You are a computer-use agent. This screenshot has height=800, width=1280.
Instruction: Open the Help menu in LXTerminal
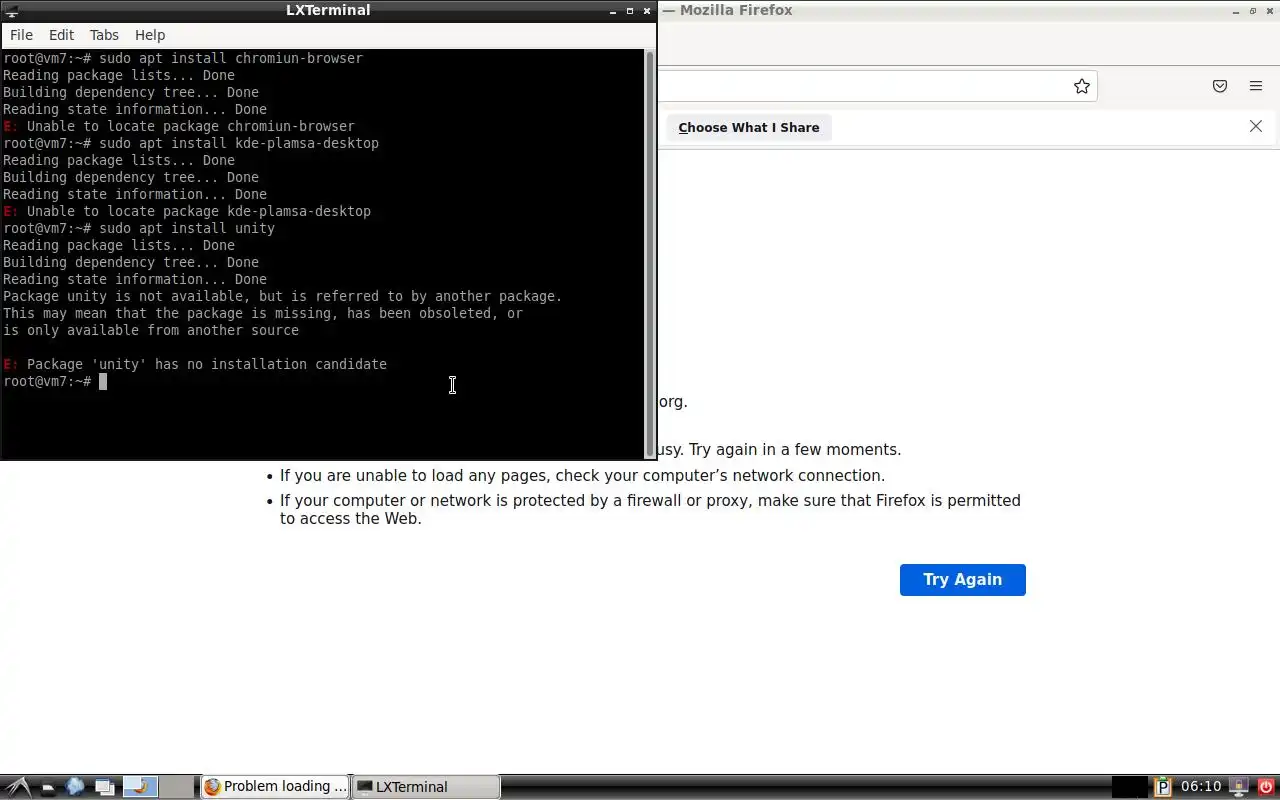pos(150,35)
